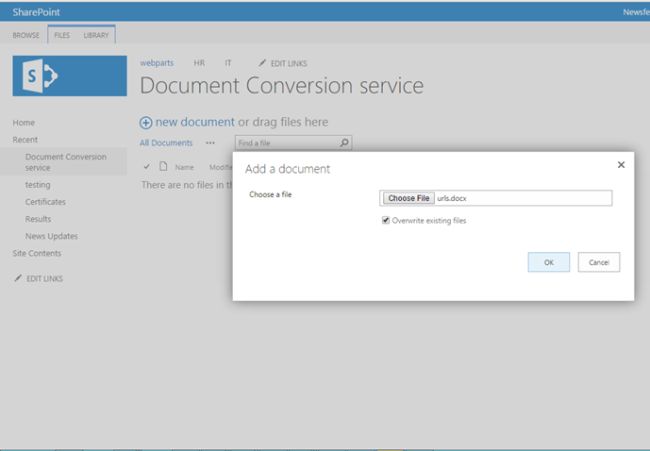Open the testing sidebar link
The image size is (650, 451).
click(38, 185)
